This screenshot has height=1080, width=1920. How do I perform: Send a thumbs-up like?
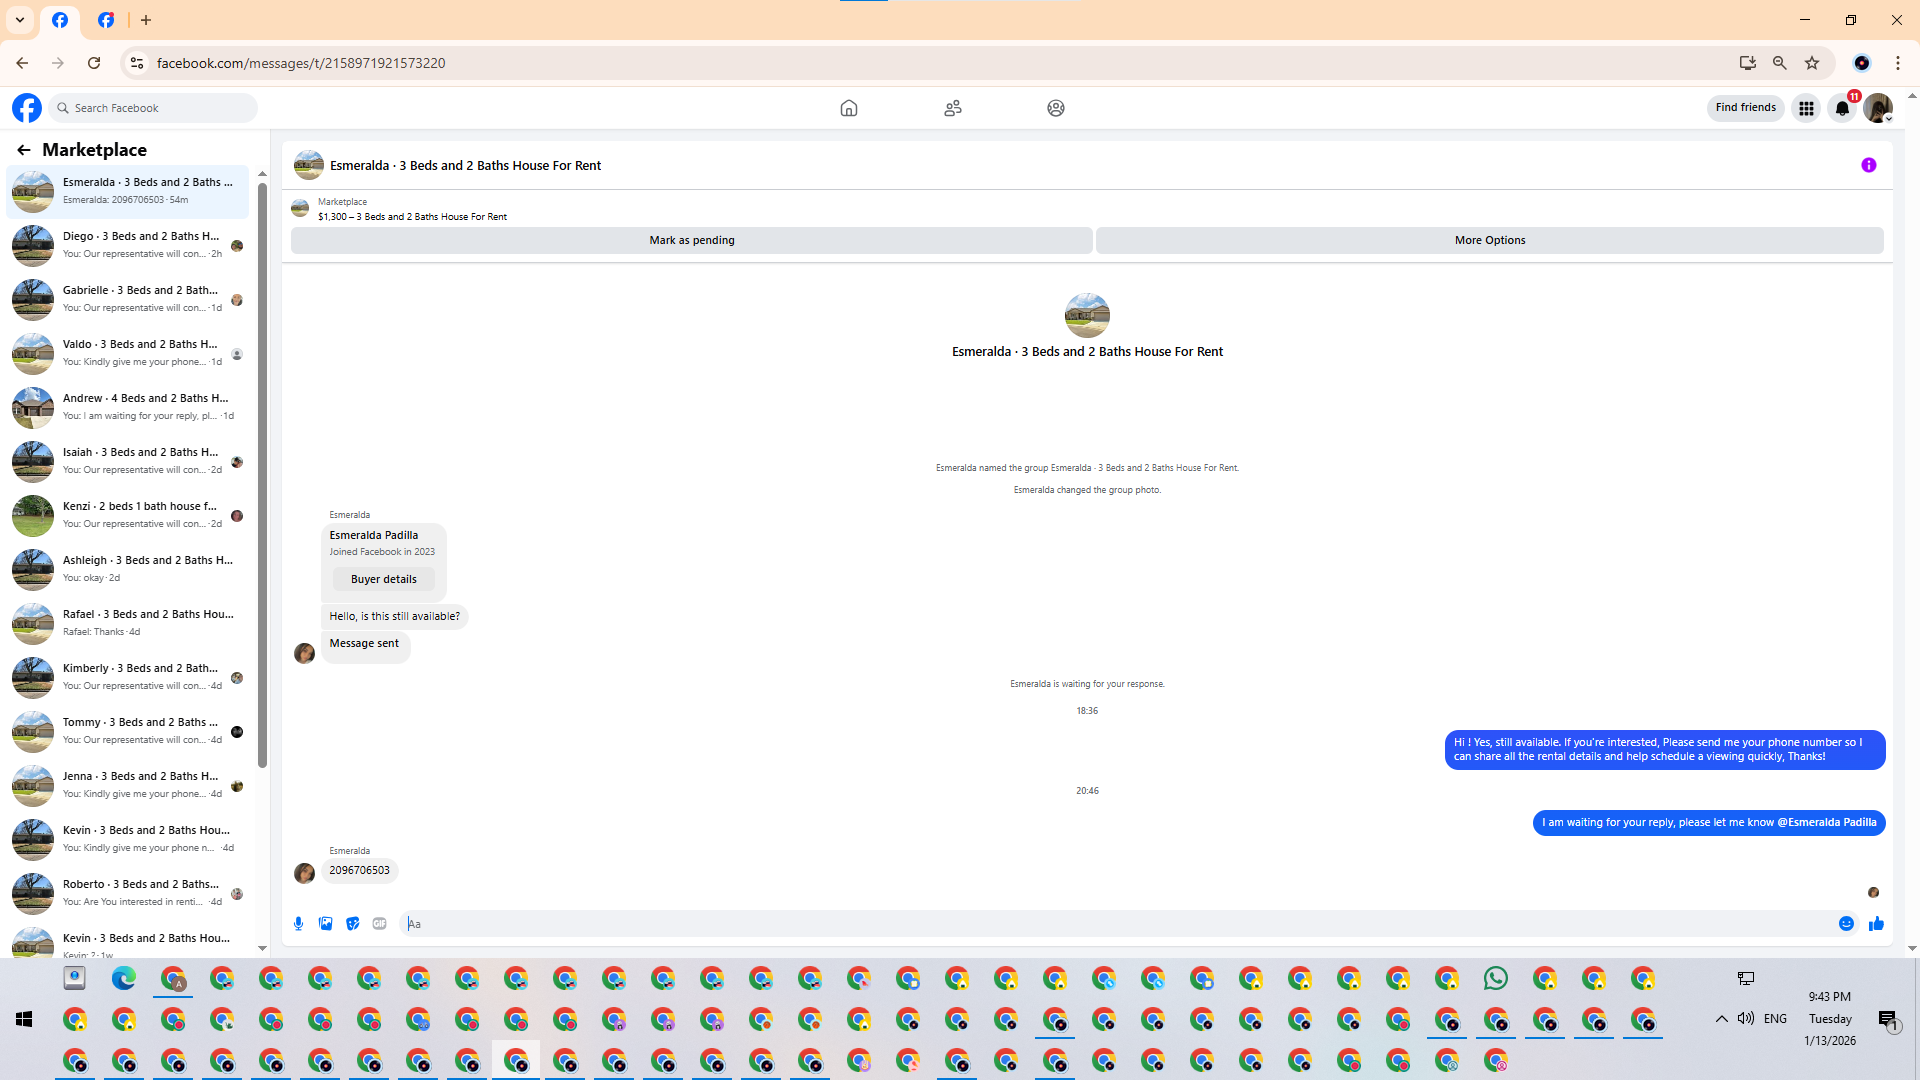1876,924
